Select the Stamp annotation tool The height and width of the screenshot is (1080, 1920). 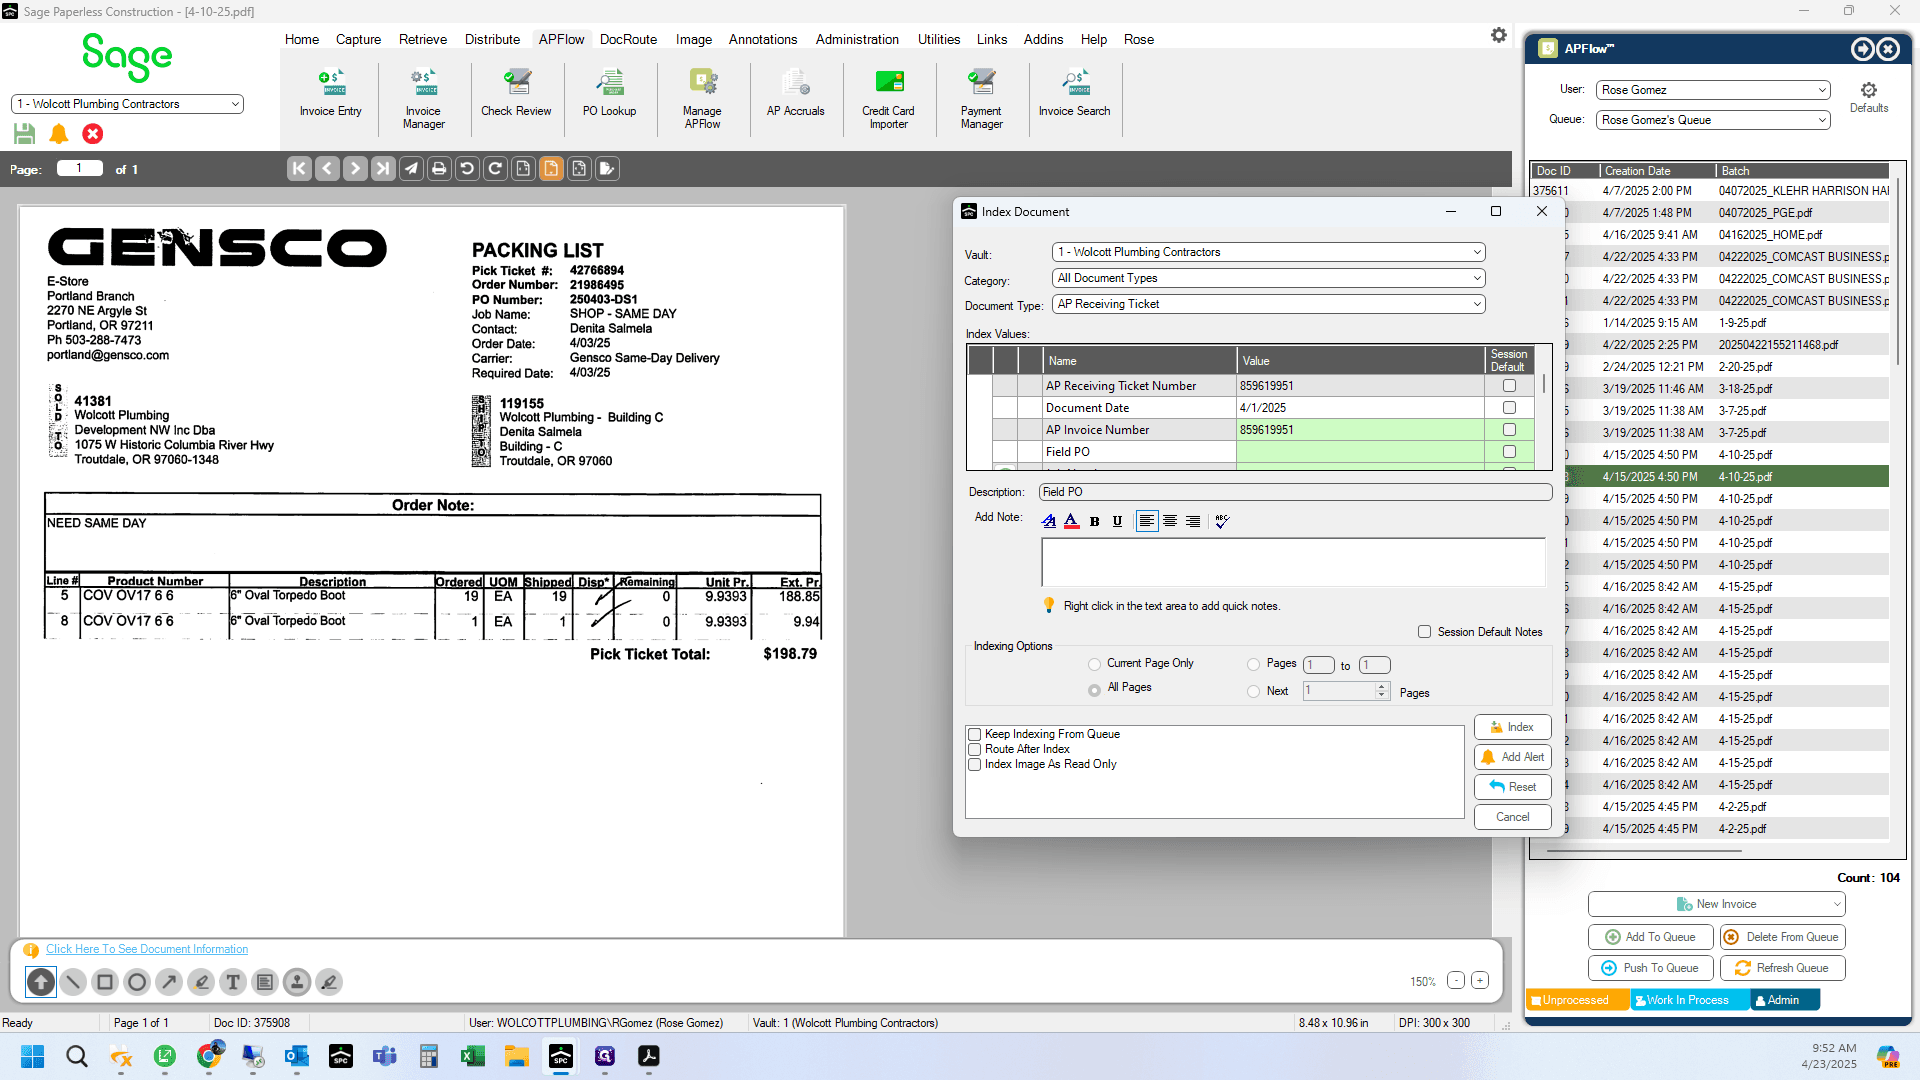coord(297,982)
